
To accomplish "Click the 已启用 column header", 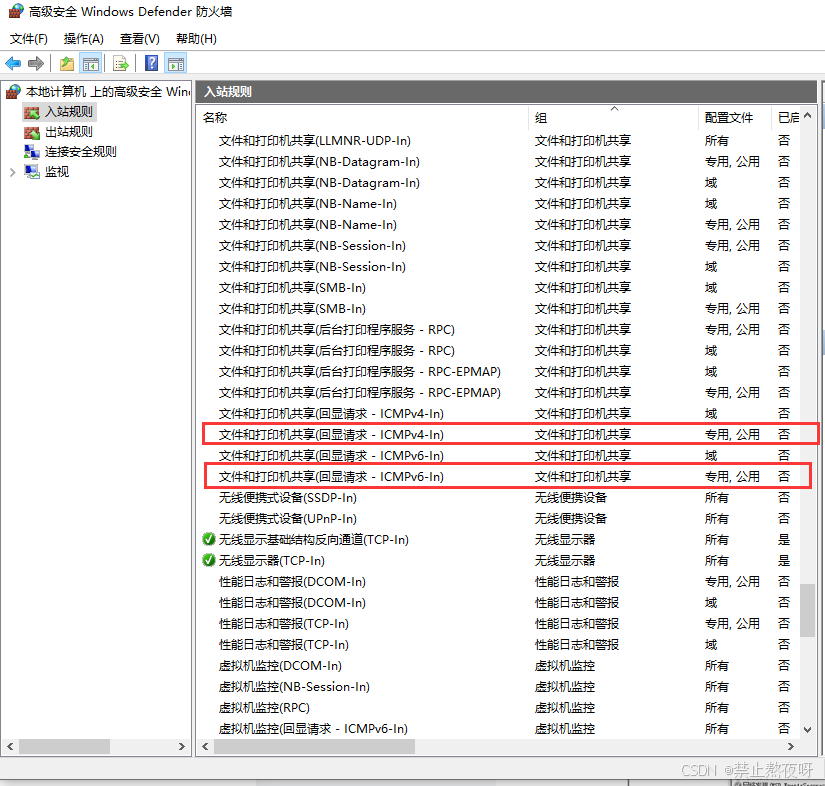I will point(789,117).
